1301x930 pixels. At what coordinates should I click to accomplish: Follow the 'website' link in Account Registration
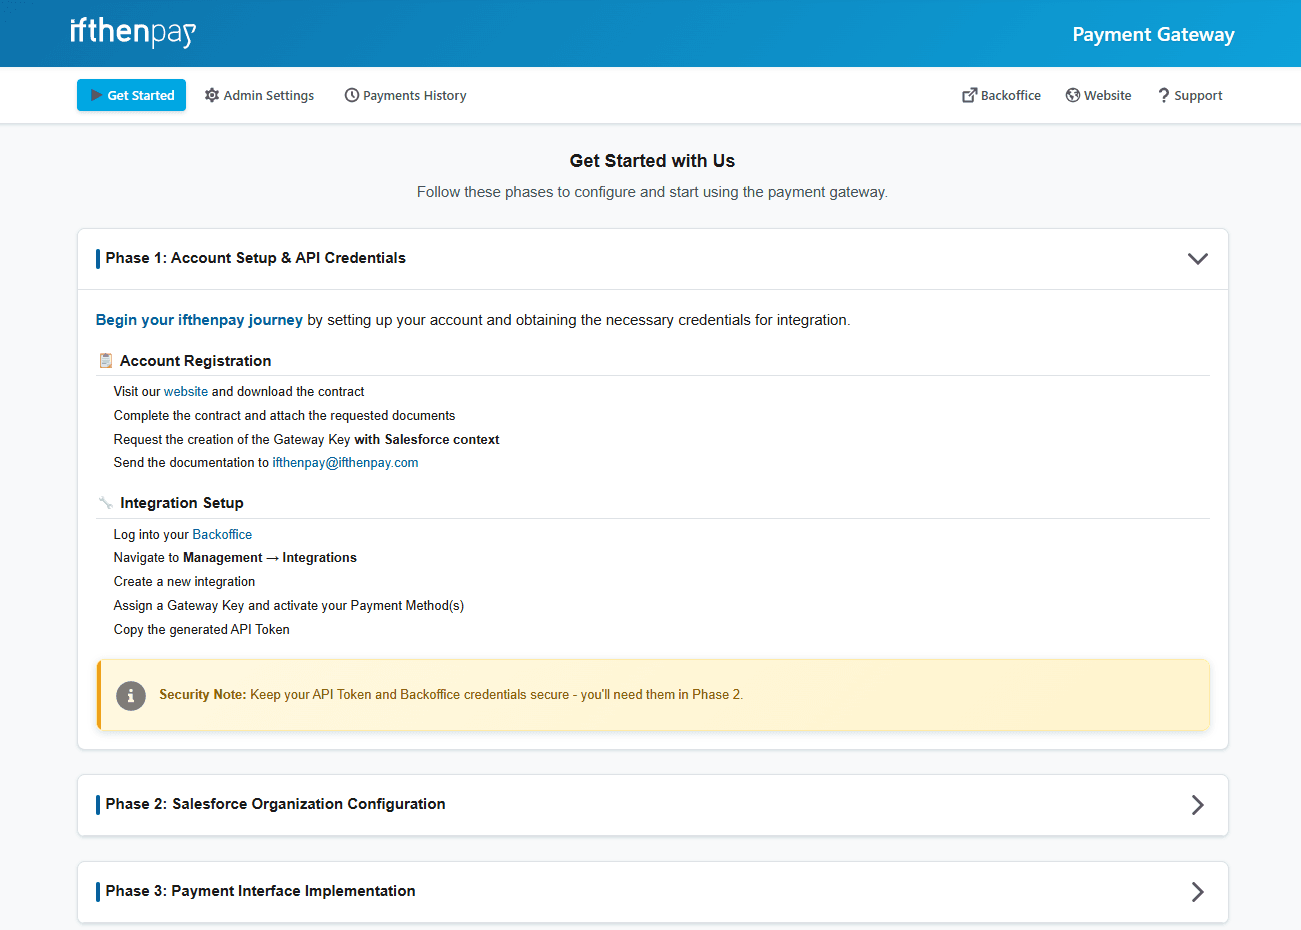tap(186, 392)
